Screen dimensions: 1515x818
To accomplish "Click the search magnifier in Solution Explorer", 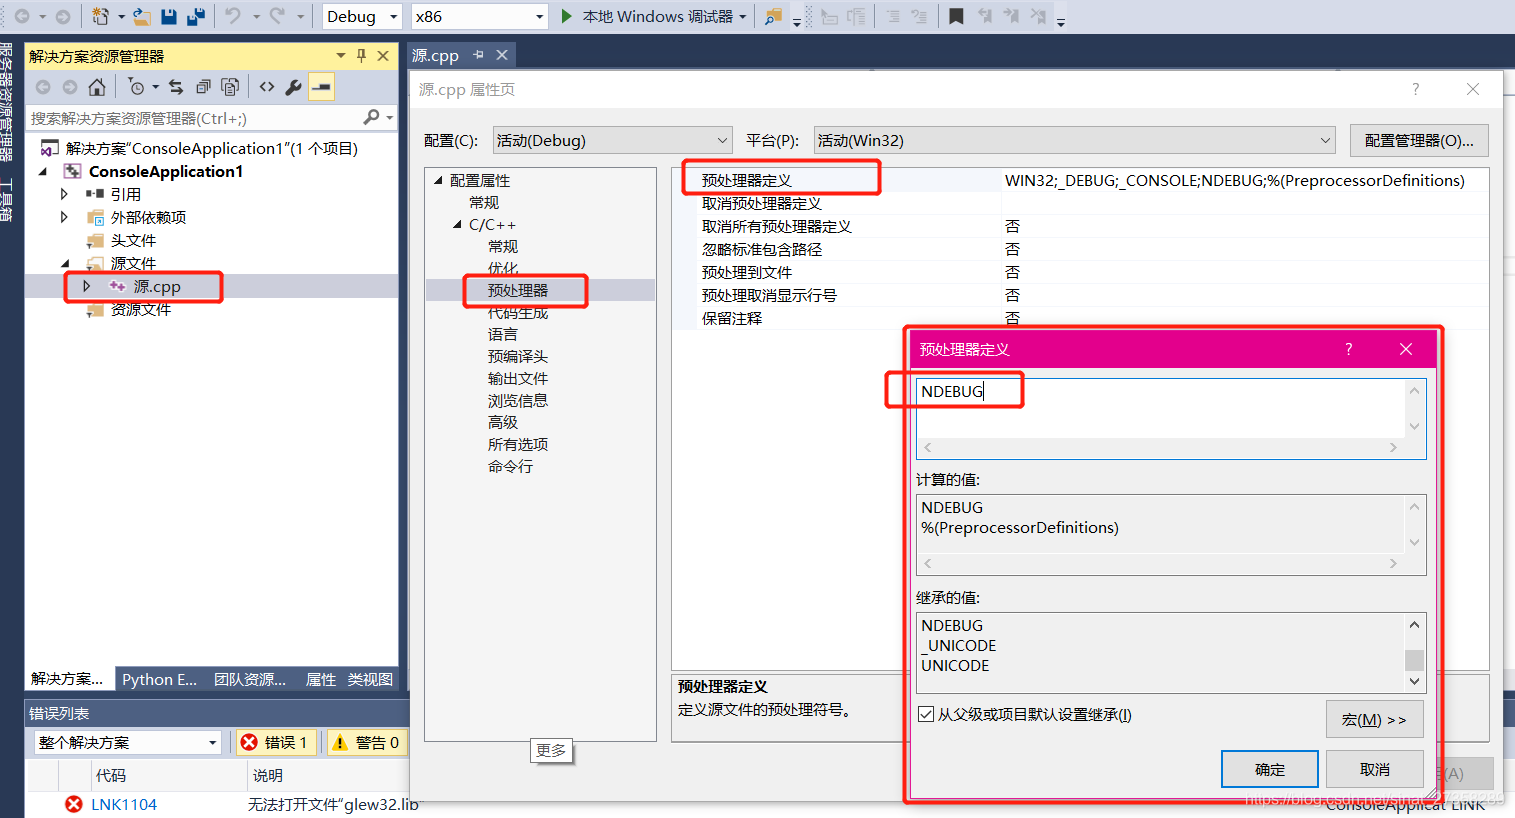I will (371, 117).
